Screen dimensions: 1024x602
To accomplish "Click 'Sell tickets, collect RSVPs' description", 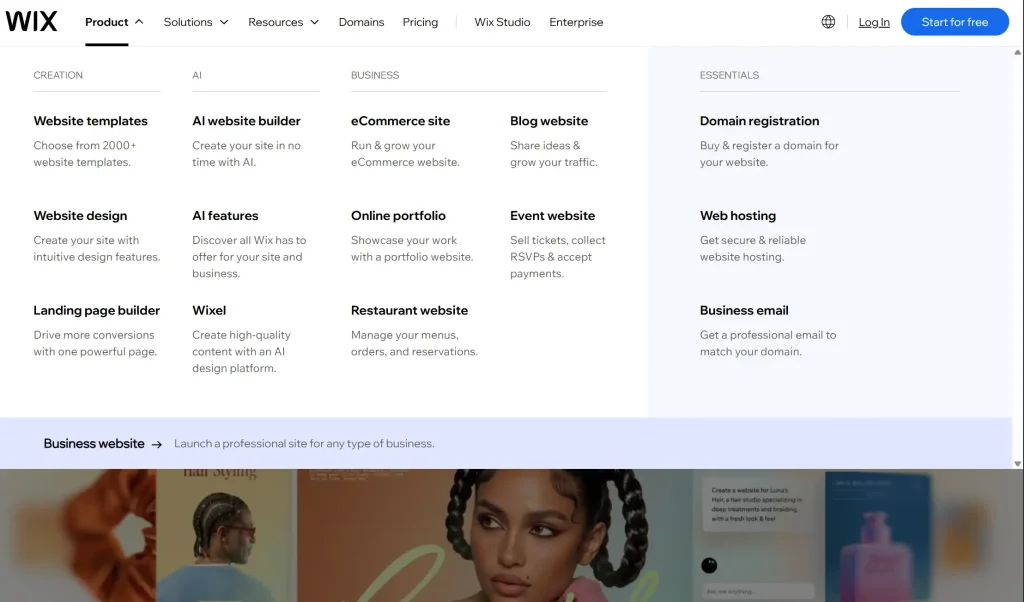I will 558,257.
